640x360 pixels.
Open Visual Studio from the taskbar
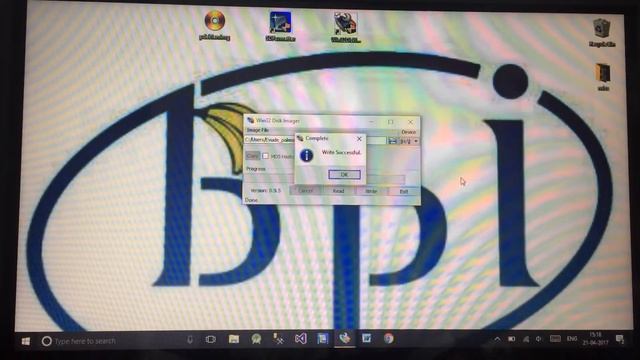[301, 338]
